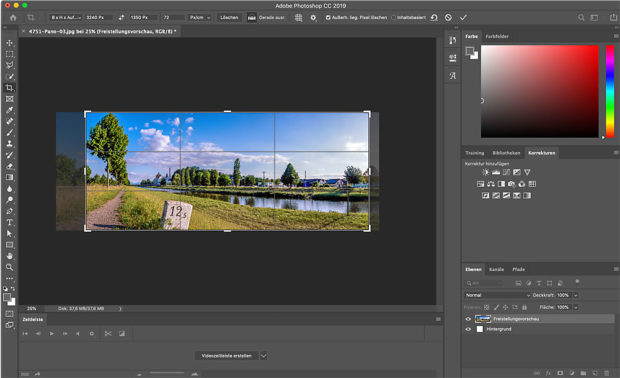This screenshot has width=620, height=378.
Task: Select the 4751-Pano-03.jpg document tab
Action: click(x=101, y=31)
